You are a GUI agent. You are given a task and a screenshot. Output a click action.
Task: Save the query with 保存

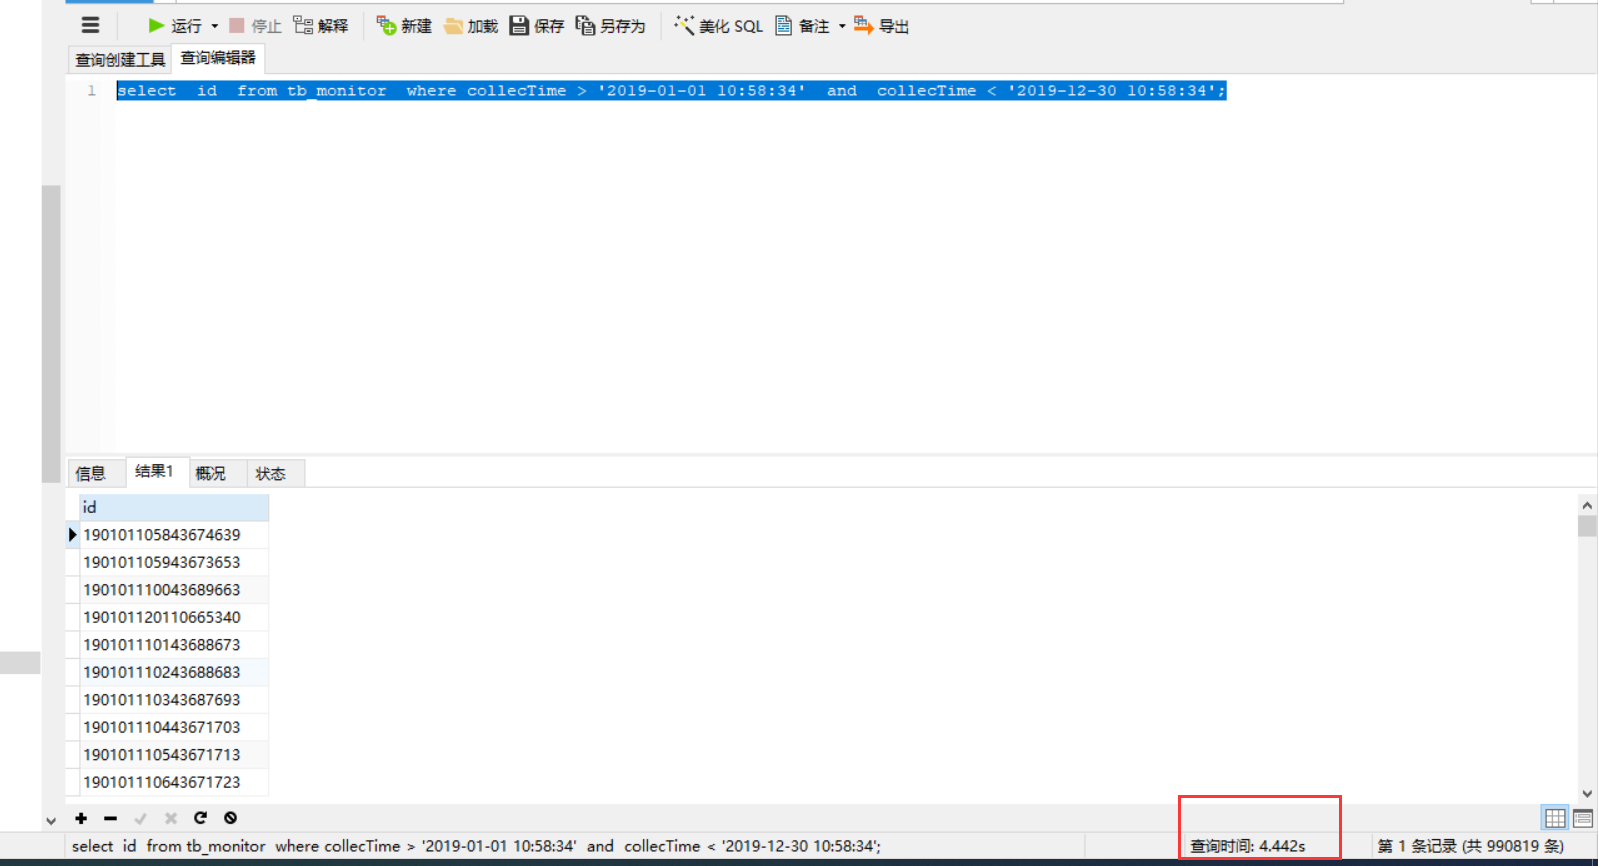[537, 26]
